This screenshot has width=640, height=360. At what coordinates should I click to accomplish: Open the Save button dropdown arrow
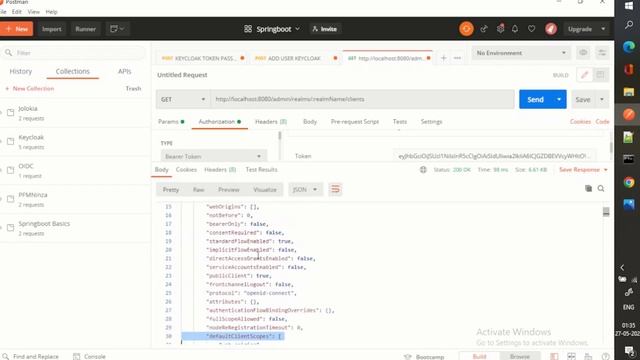(602, 99)
